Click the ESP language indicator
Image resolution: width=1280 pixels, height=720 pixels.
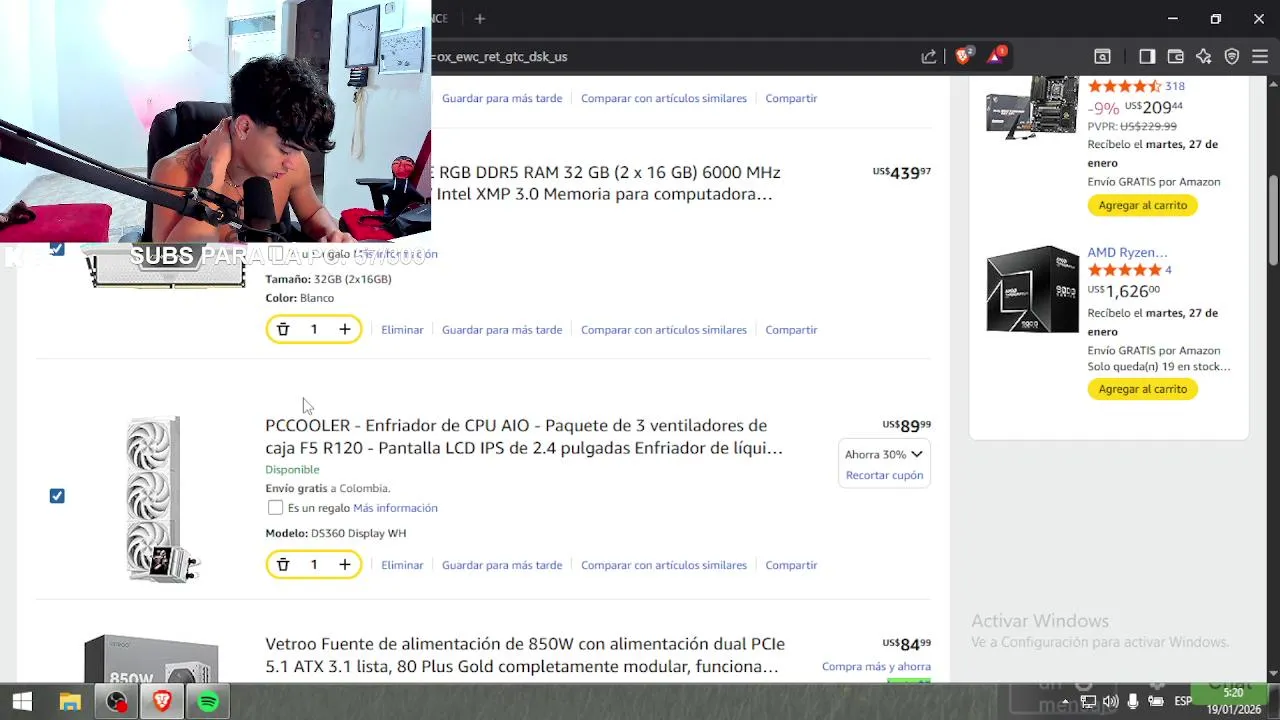click(1183, 702)
